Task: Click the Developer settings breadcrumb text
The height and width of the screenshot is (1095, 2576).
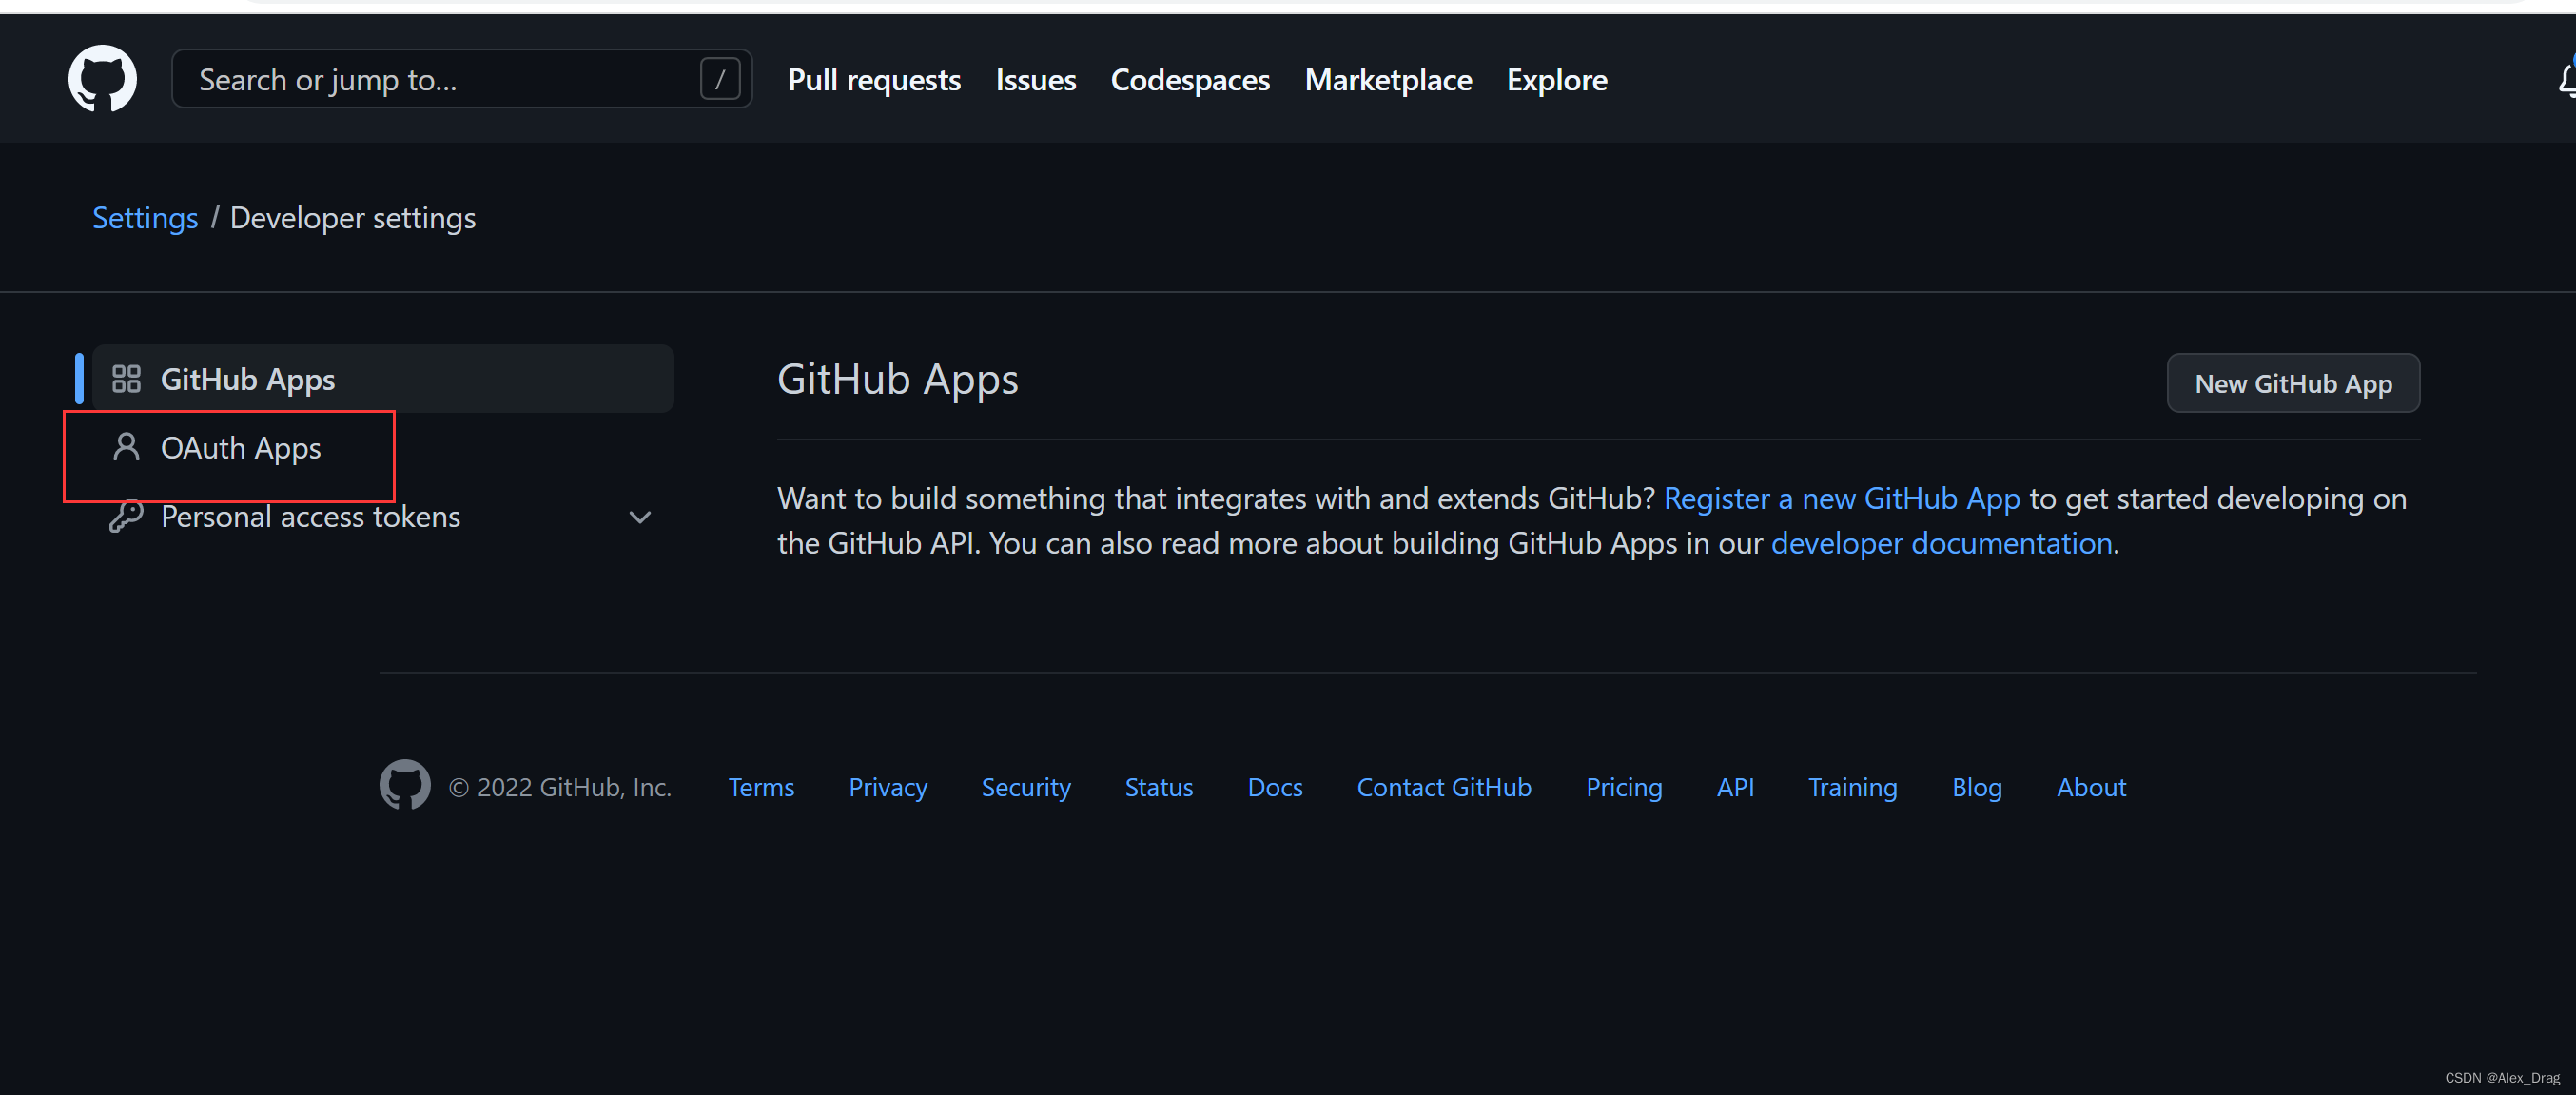Action: coord(353,218)
